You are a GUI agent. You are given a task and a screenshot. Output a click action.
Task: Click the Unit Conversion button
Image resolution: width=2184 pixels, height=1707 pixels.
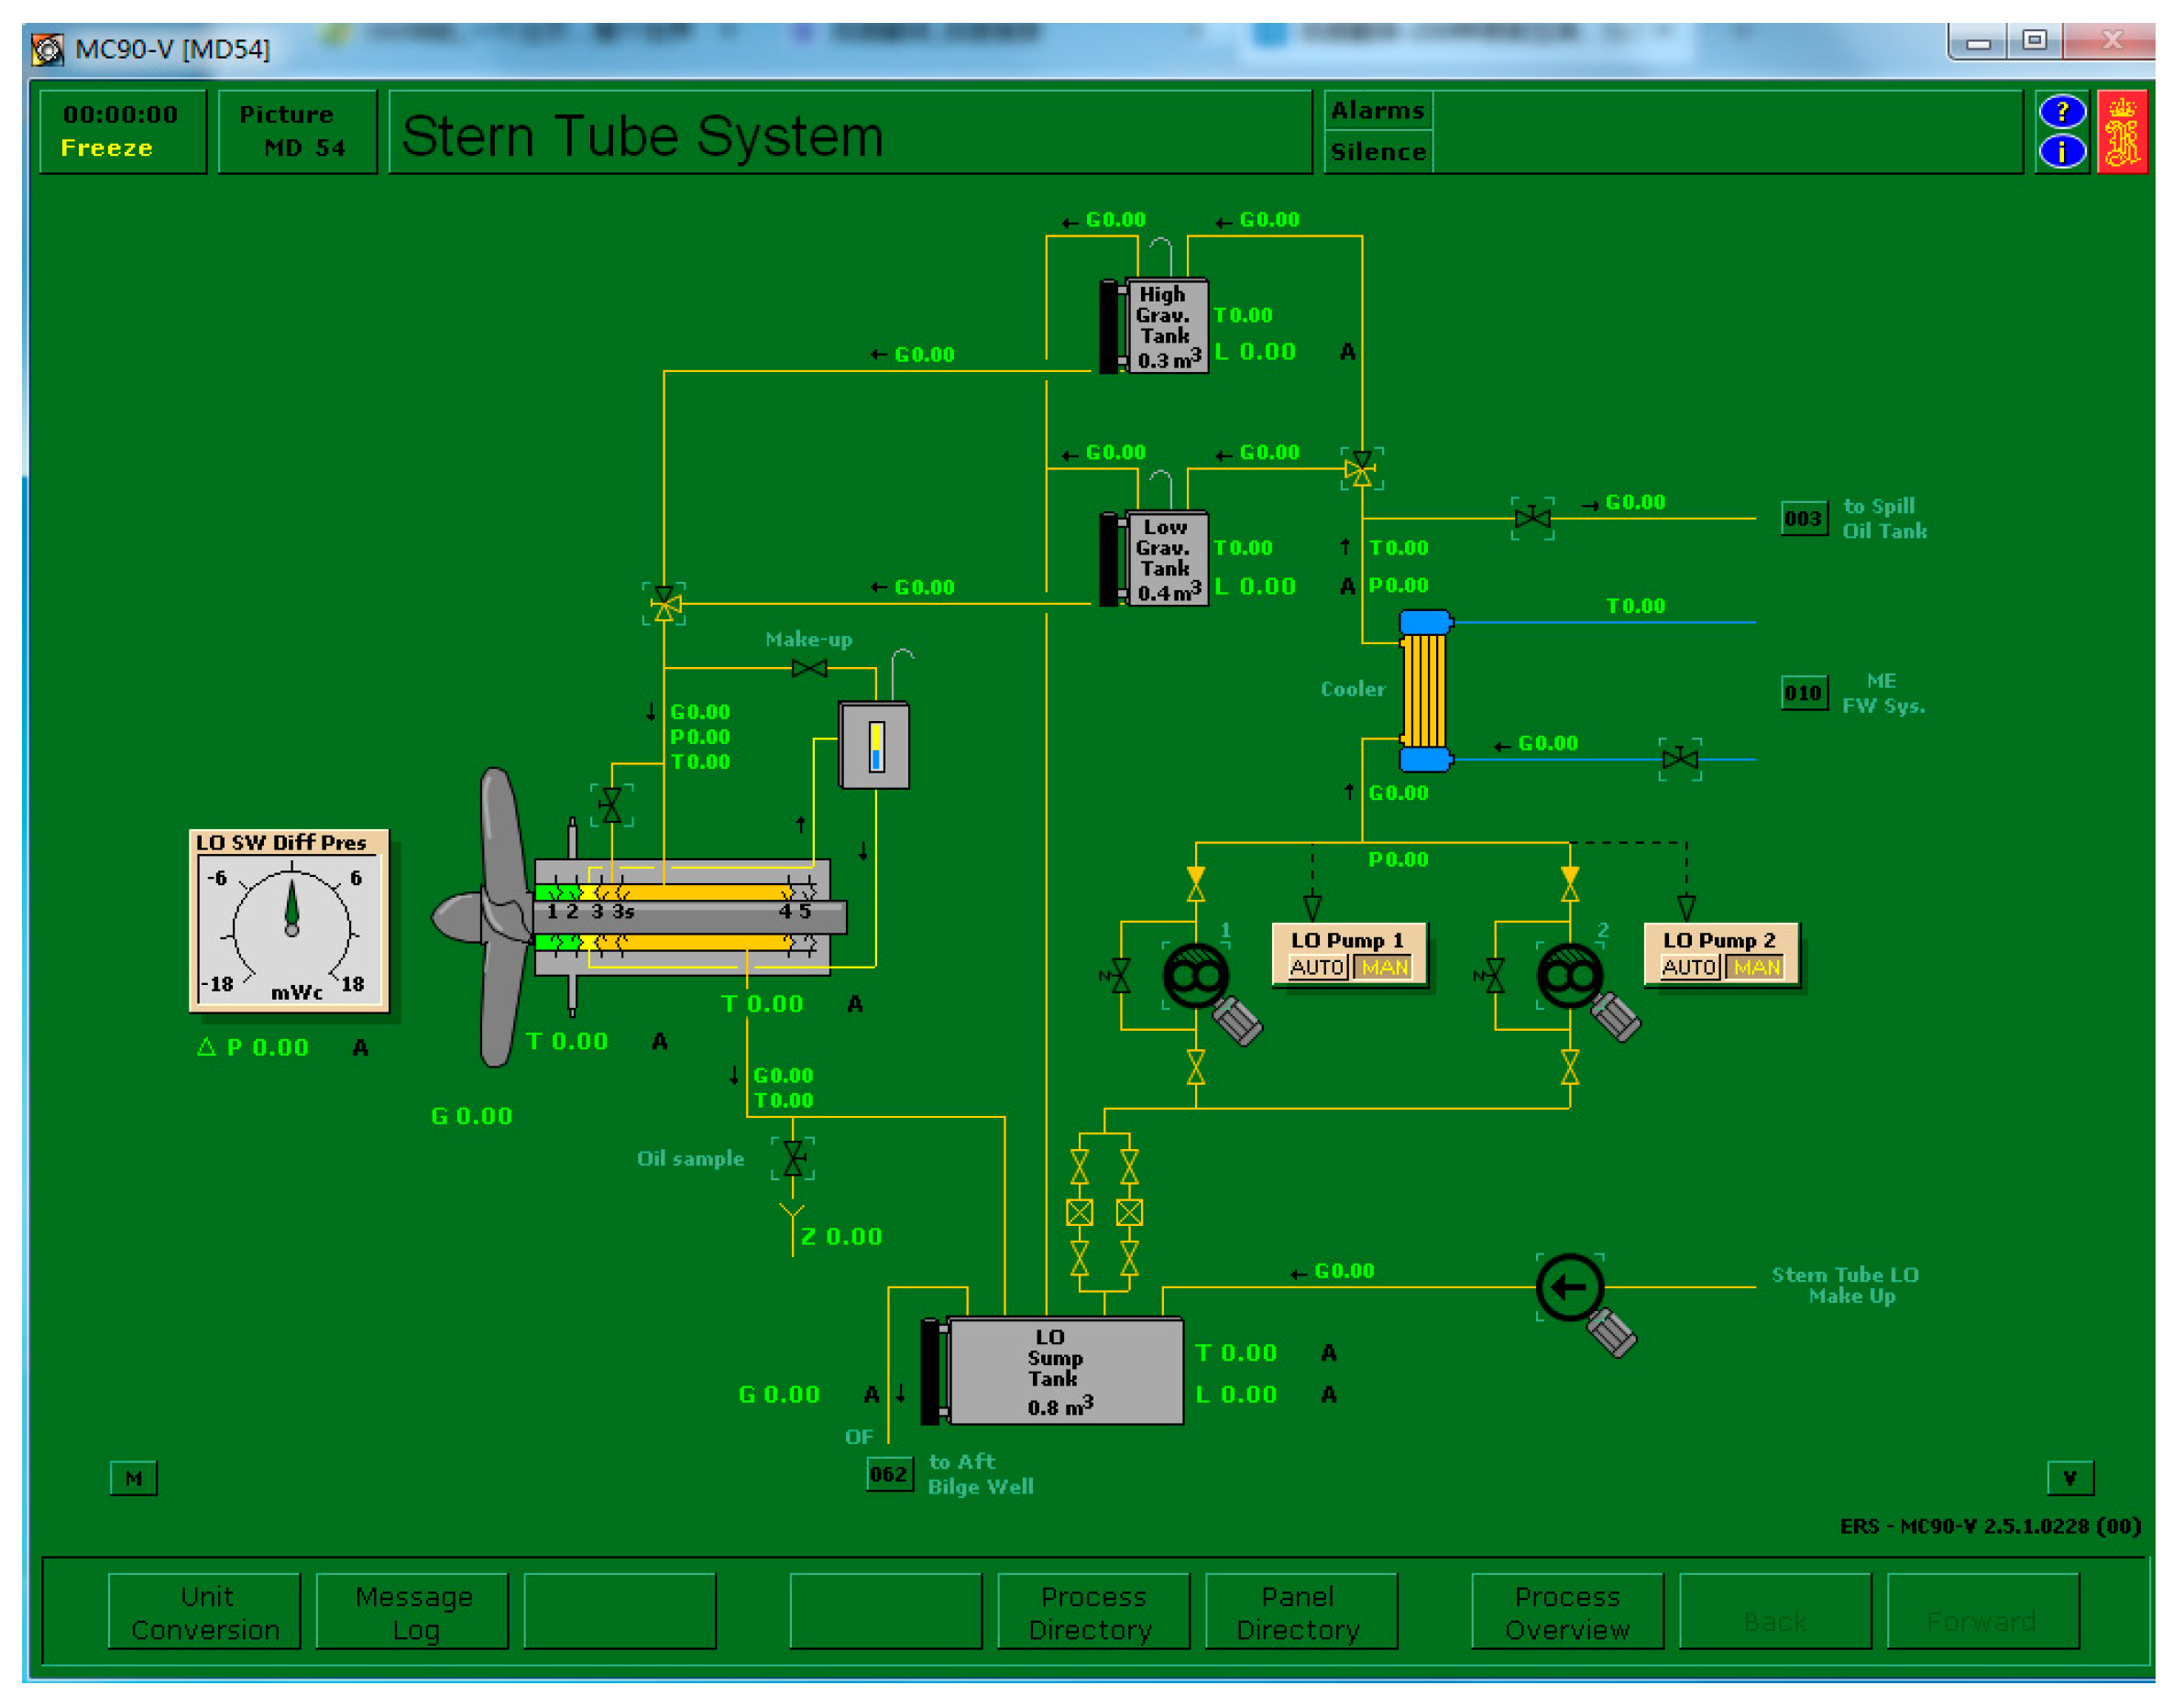pos(205,1611)
